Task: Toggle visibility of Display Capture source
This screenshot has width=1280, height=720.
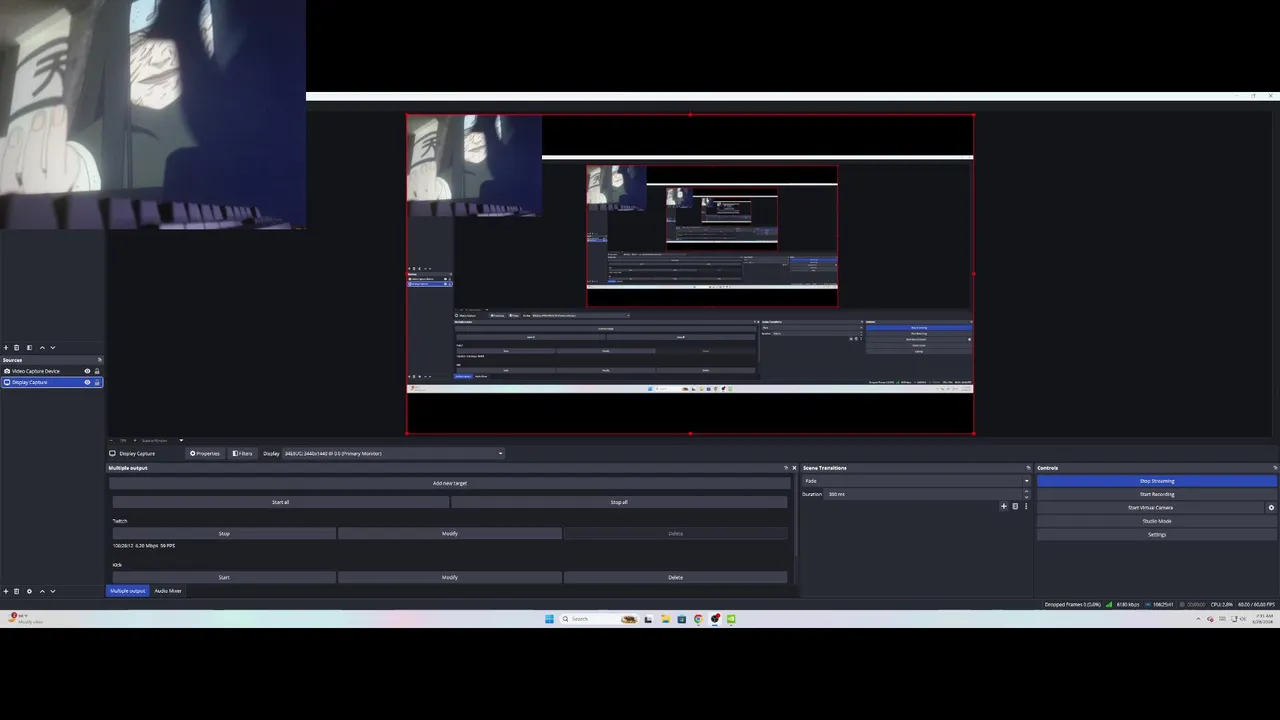Action: coord(87,382)
